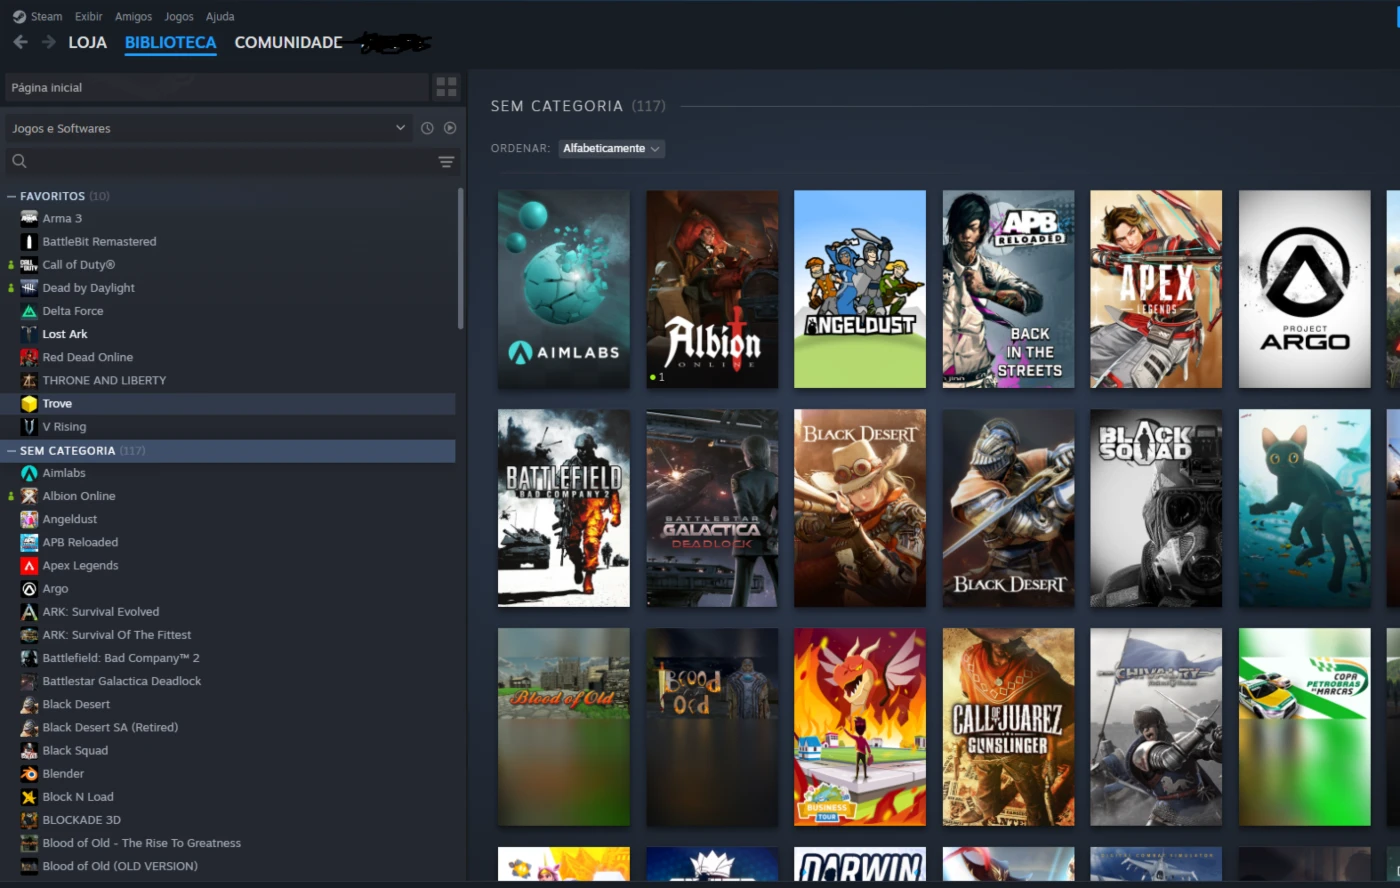Open advanced filter options icon
Screen dimensions: 1400x888
[x=446, y=161]
